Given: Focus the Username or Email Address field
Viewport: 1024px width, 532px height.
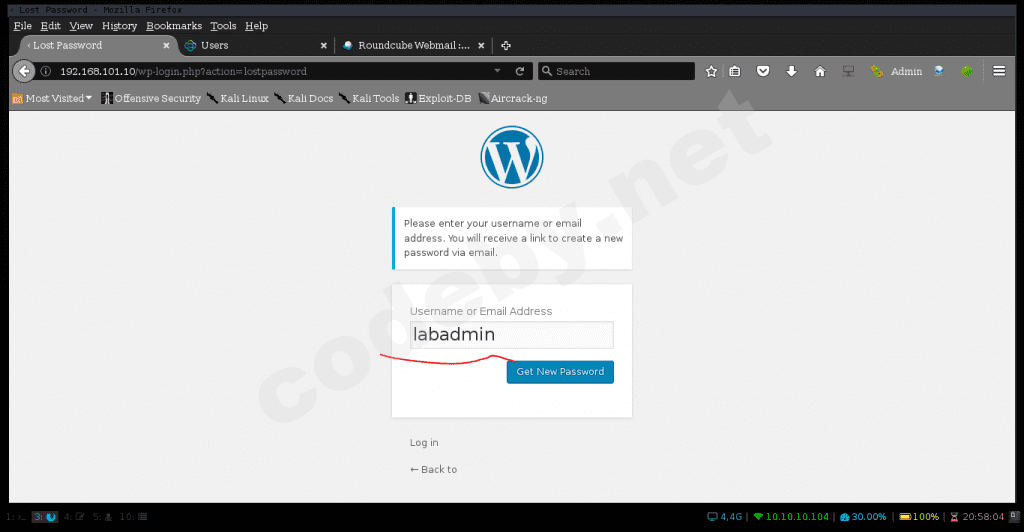Looking at the screenshot, I should tap(512, 334).
